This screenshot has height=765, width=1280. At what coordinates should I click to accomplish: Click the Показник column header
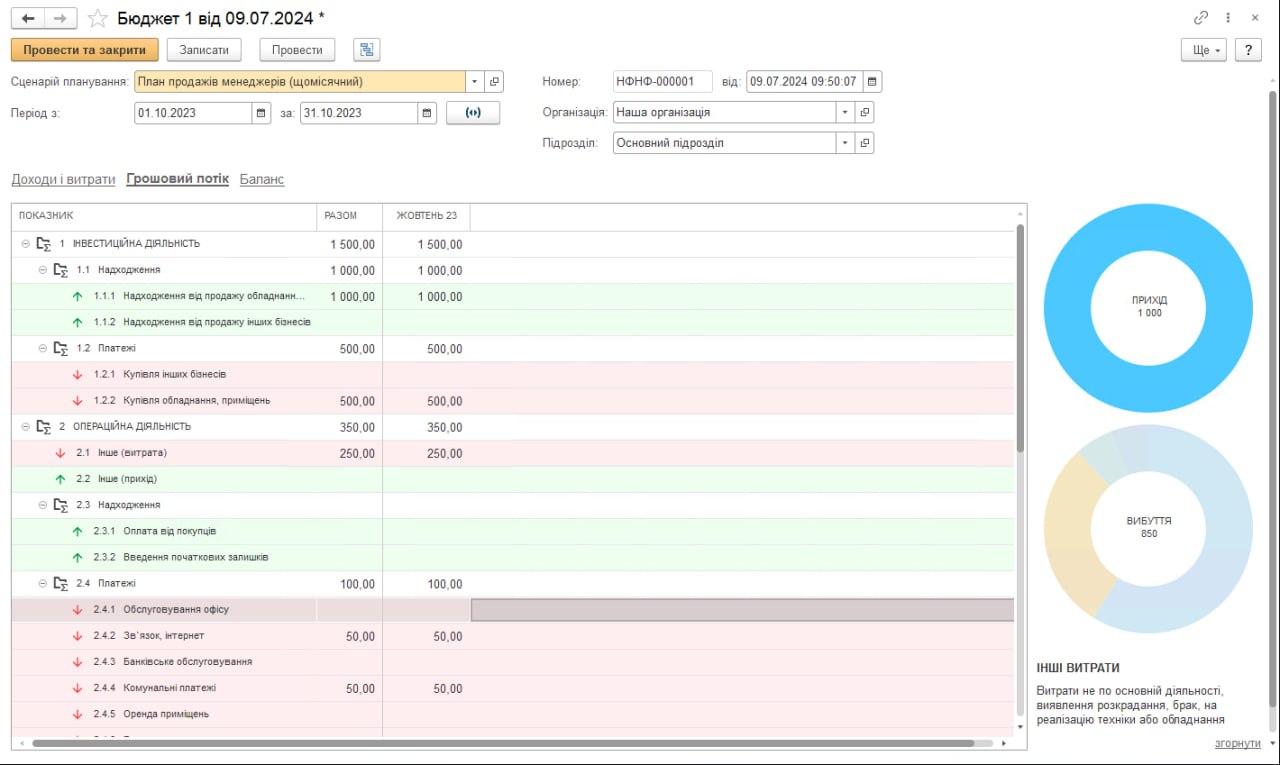[x=164, y=216]
